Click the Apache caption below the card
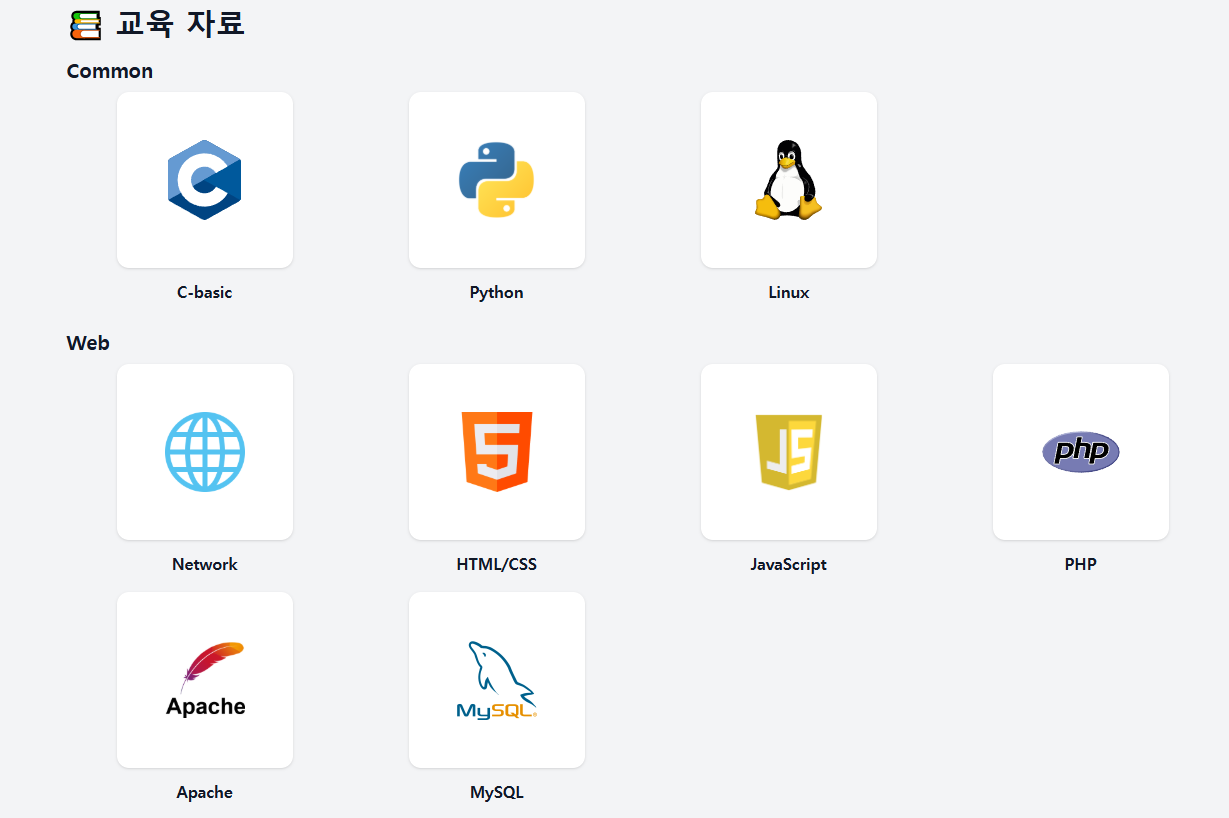The image size is (1229, 818). click(x=205, y=793)
